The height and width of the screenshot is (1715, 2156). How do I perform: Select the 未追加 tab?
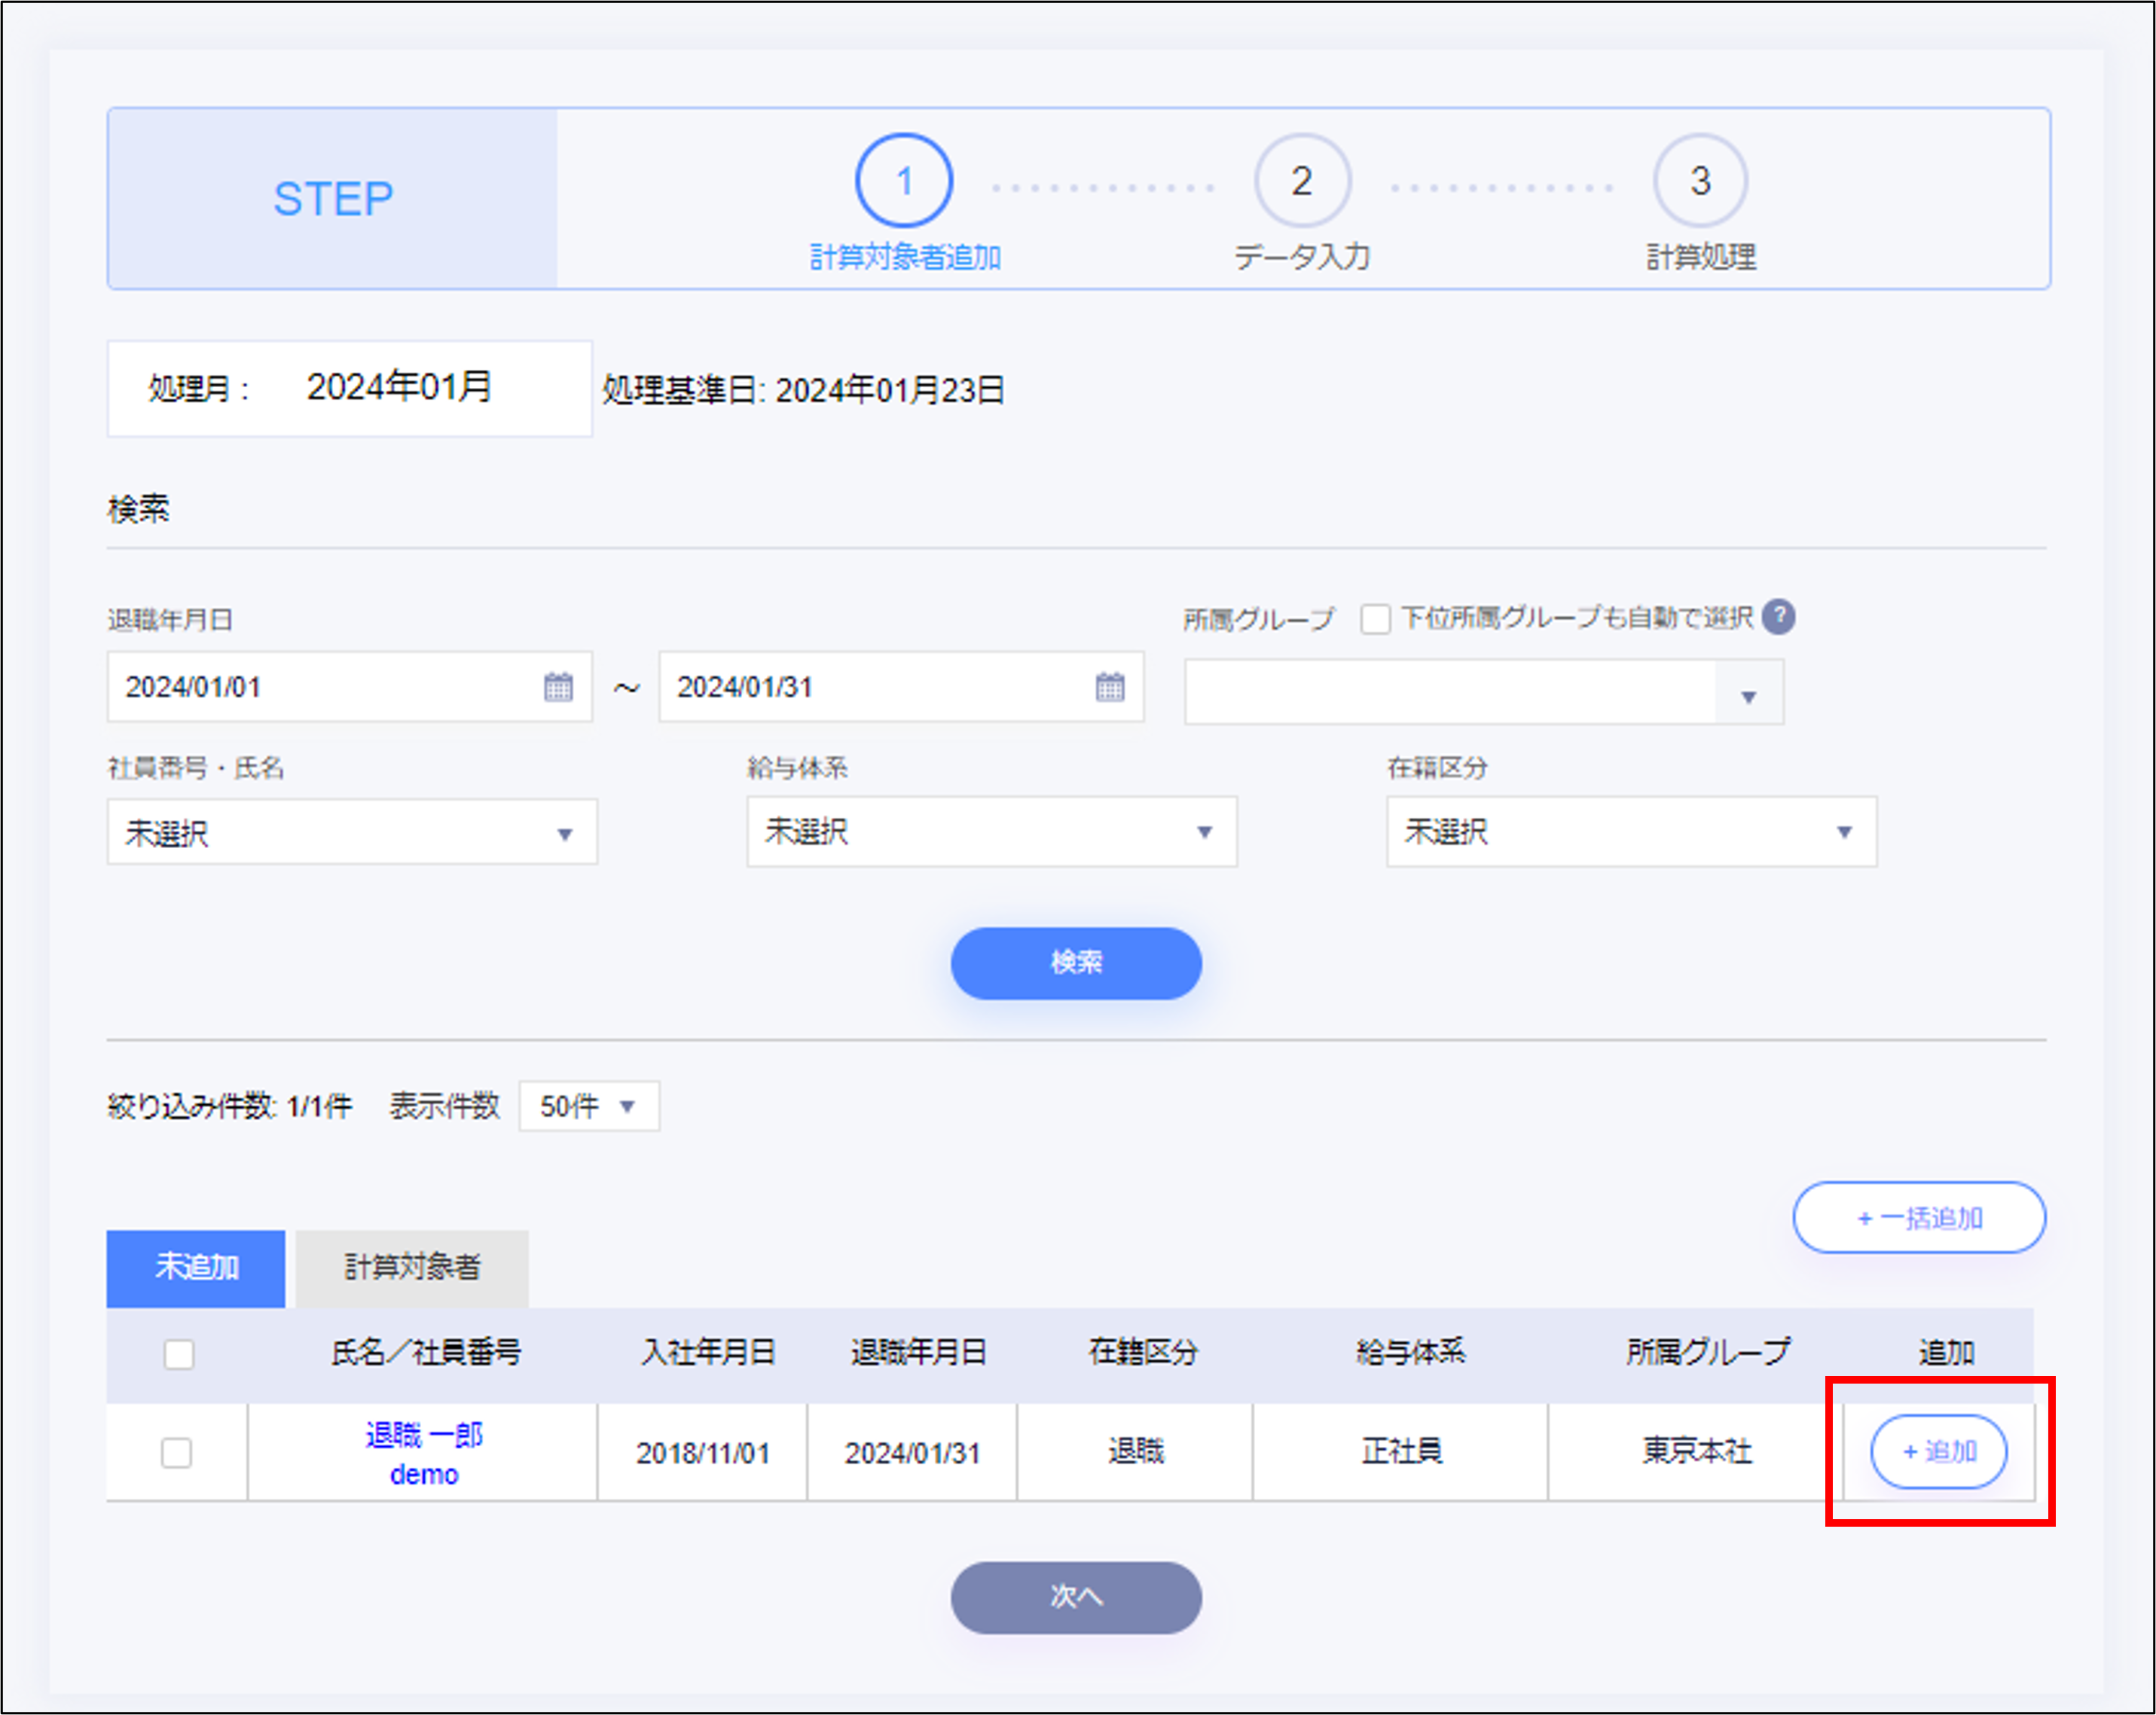pyautogui.click(x=196, y=1268)
